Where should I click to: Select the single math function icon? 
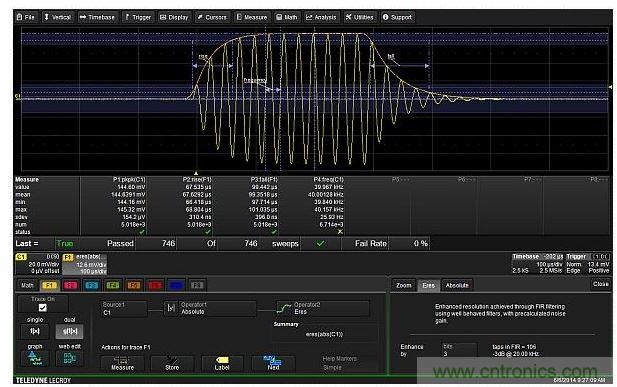click(x=35, y=331)
